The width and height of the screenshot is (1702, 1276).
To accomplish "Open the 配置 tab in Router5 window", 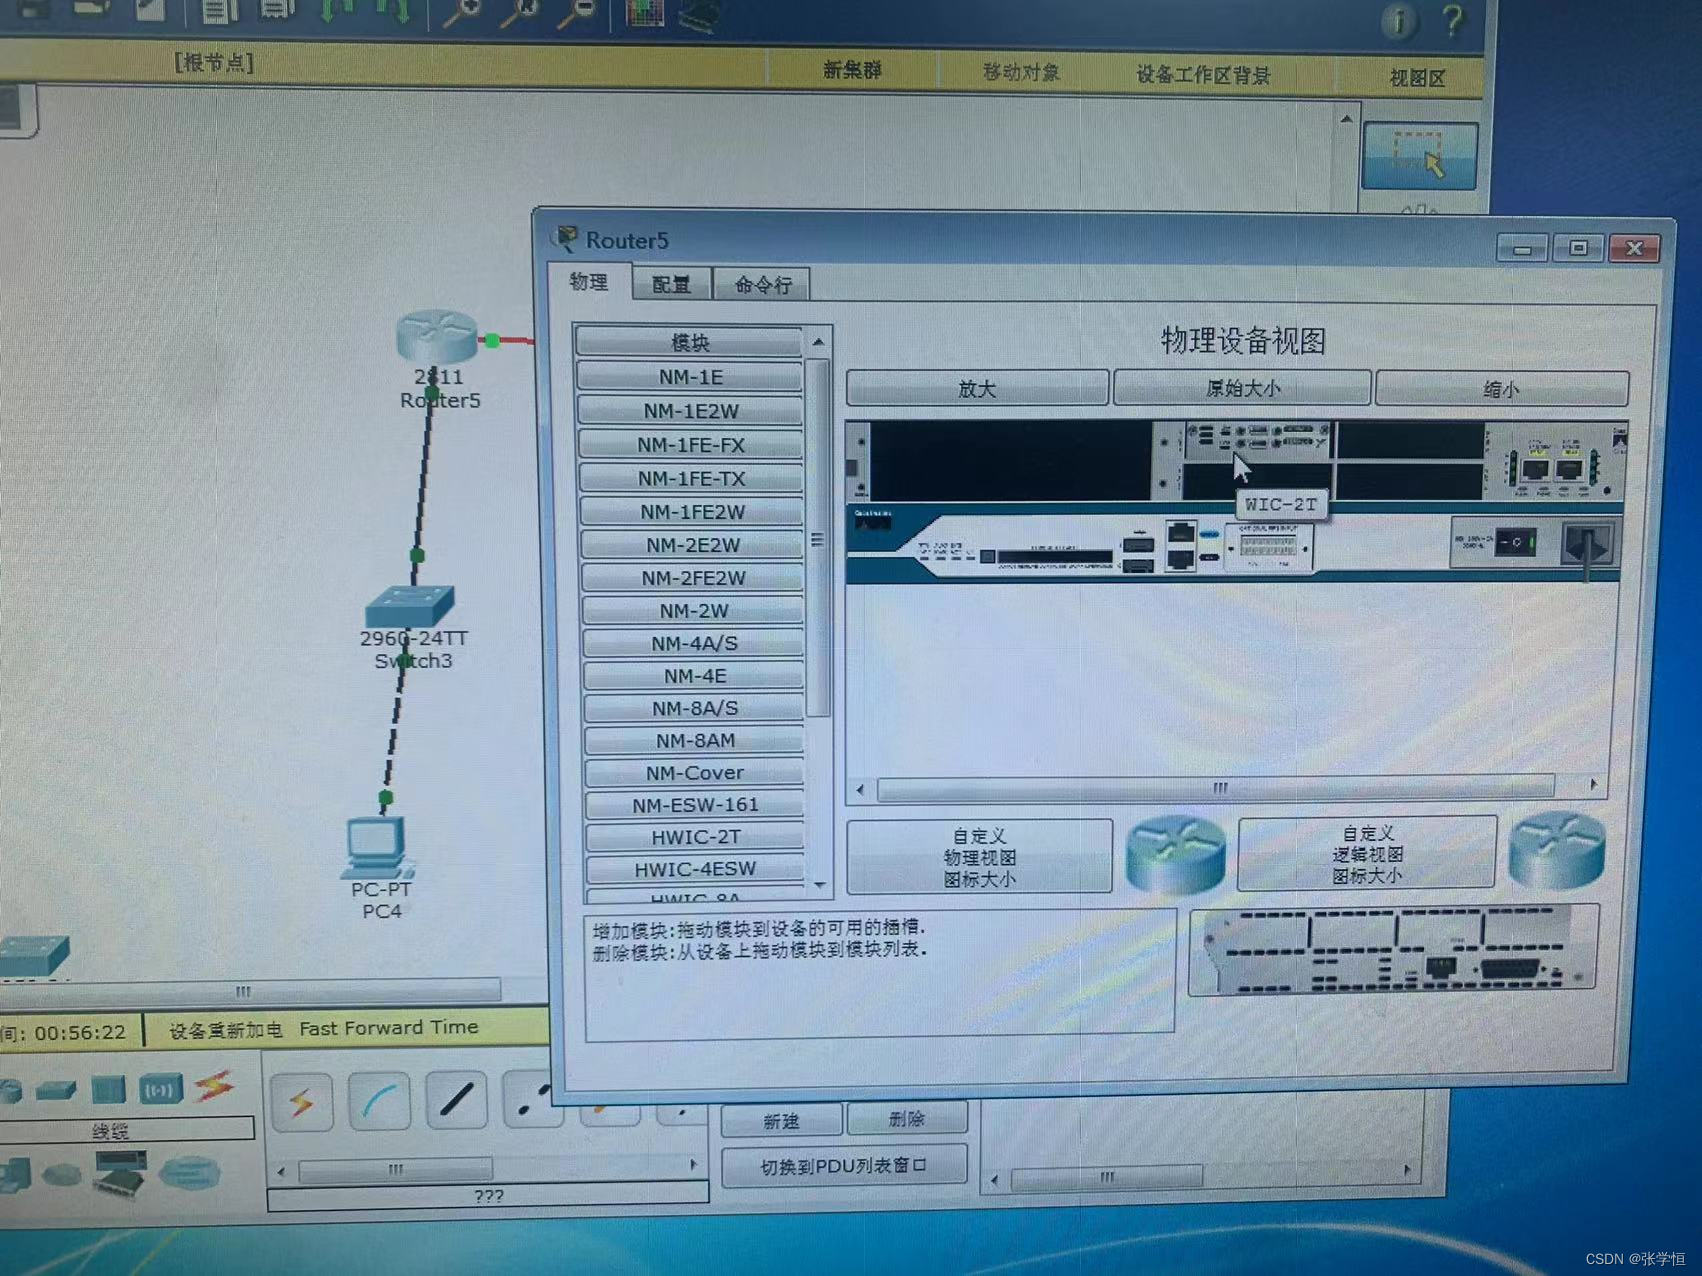I will [671, 285].
